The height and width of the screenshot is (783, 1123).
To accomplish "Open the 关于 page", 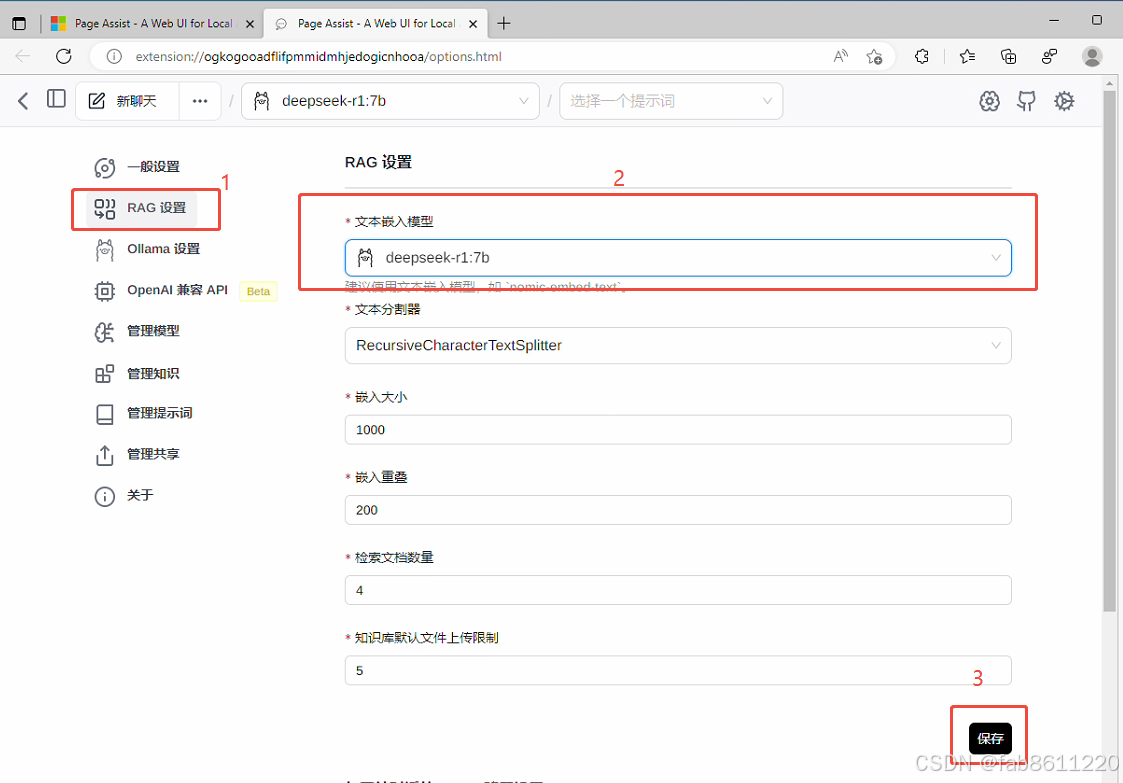I will [140, 495].
